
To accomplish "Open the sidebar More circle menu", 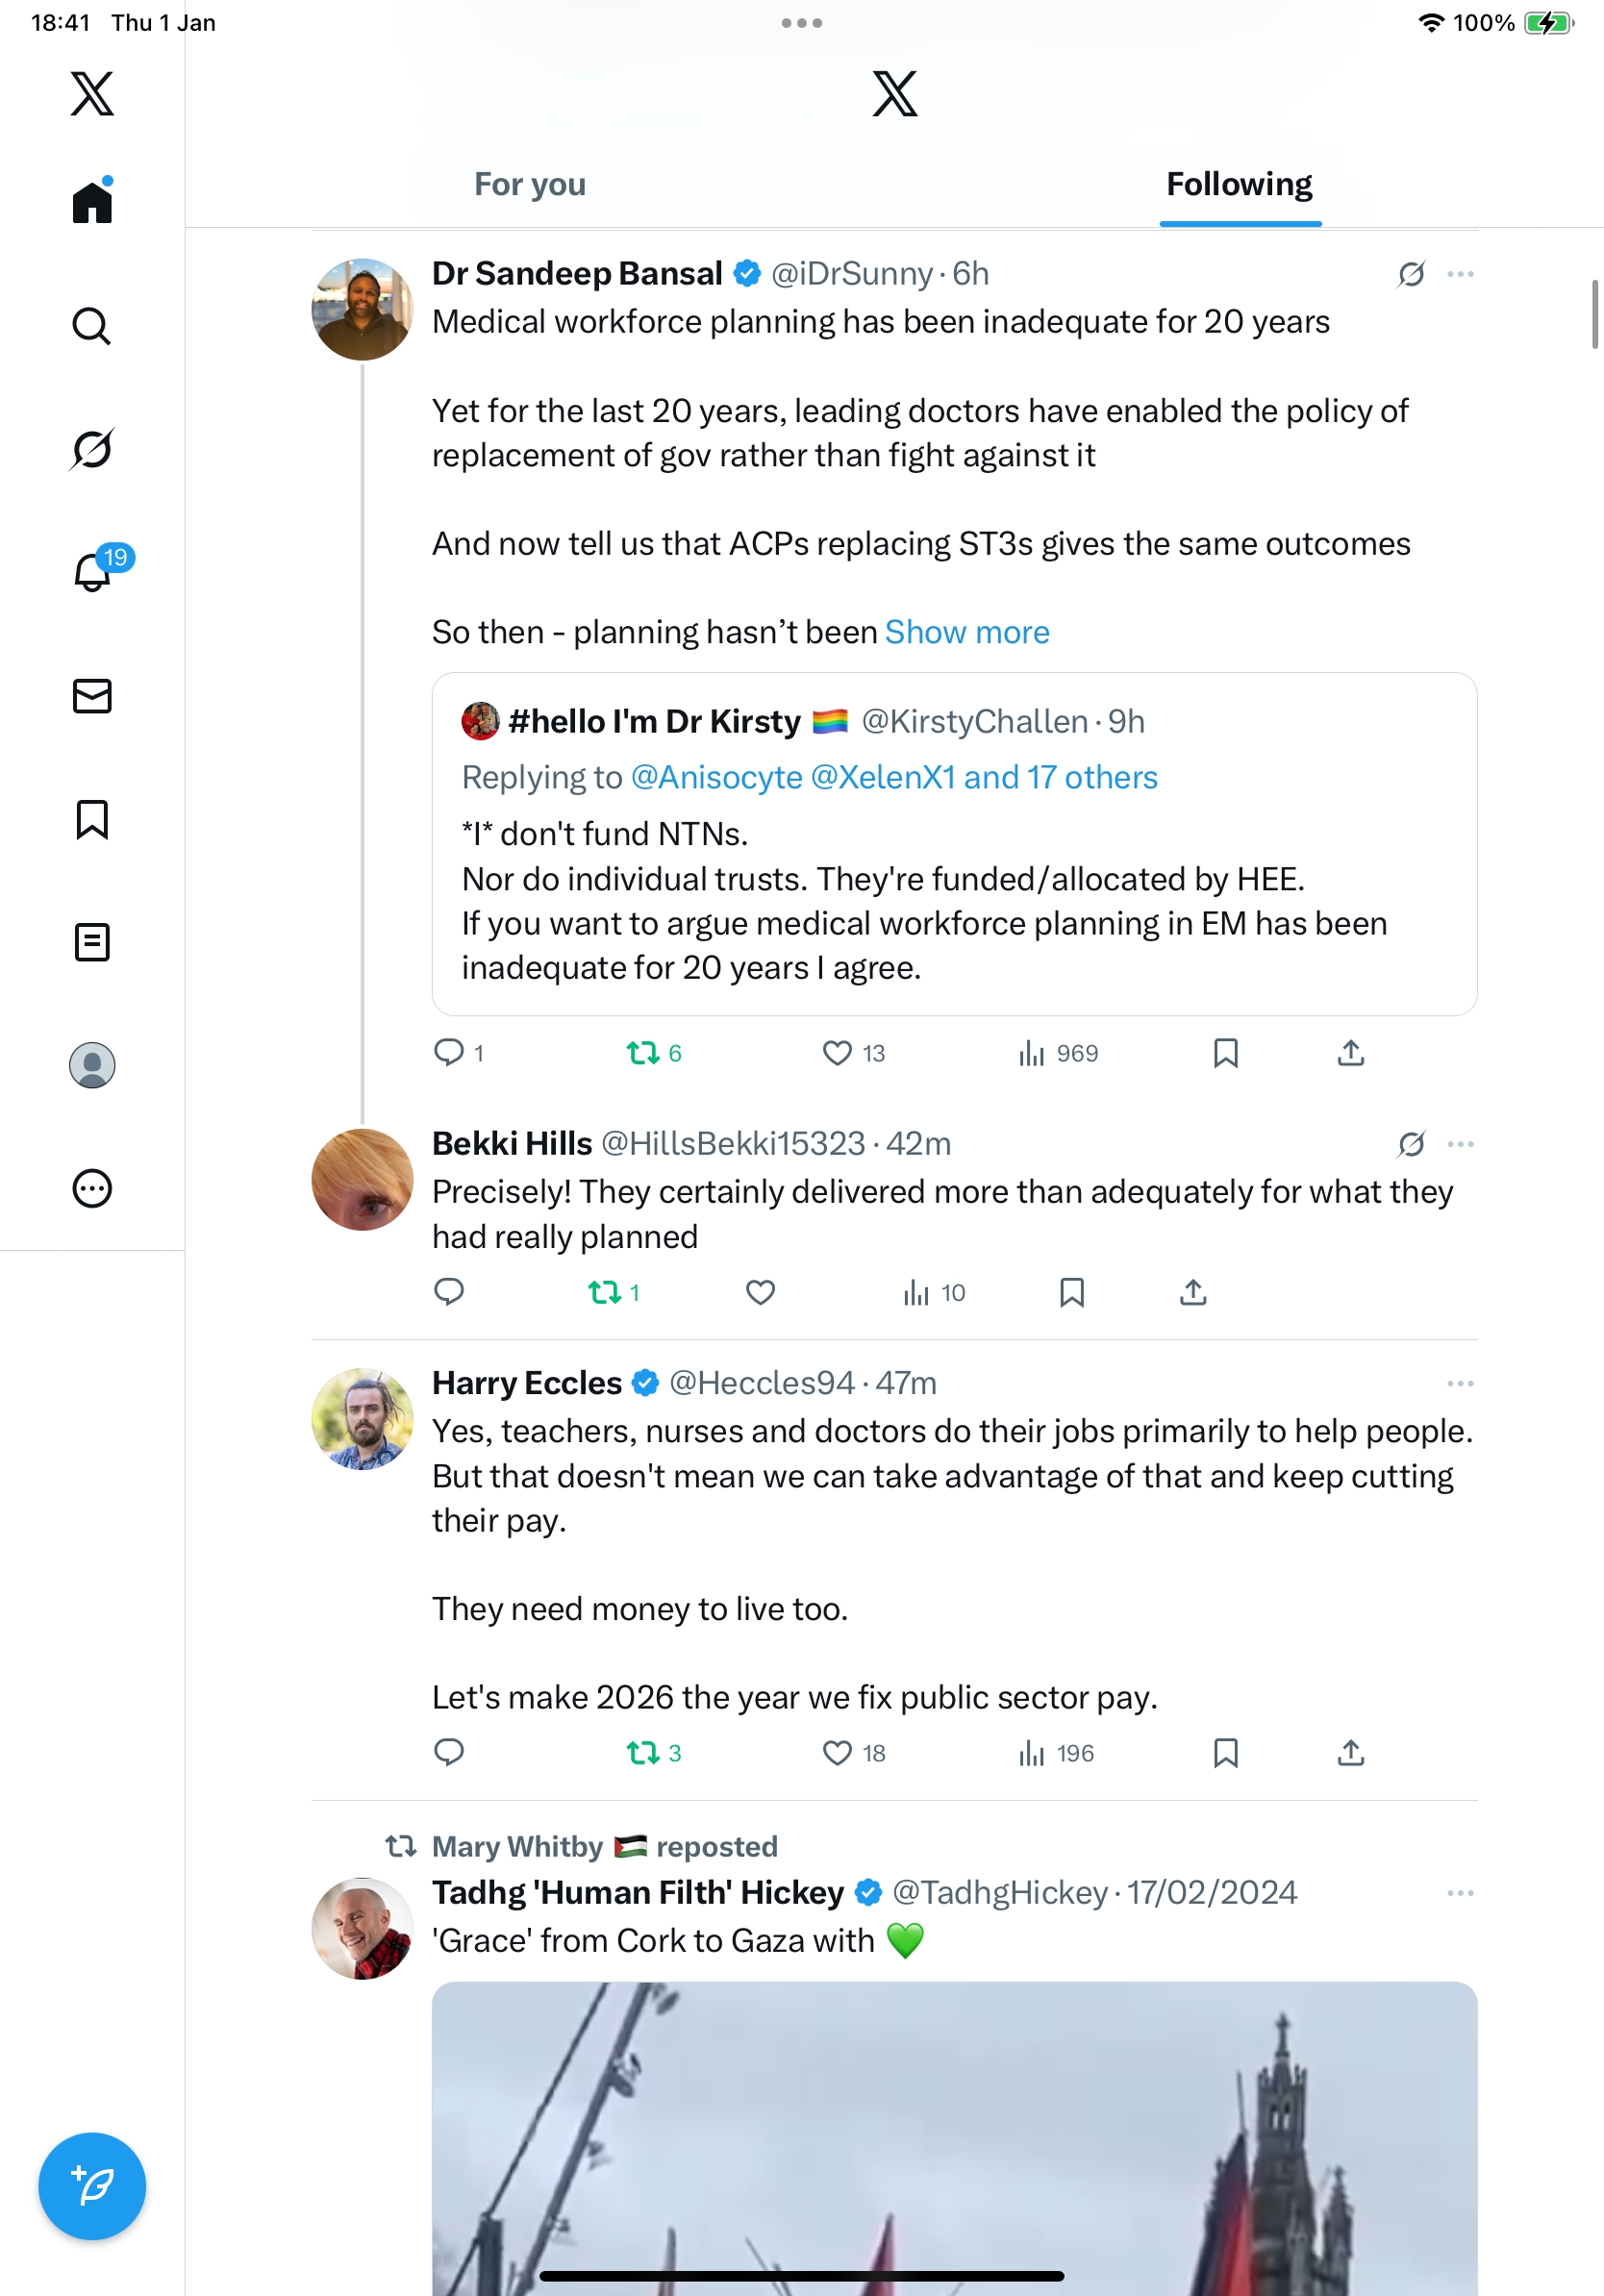I will point(92,1189).
